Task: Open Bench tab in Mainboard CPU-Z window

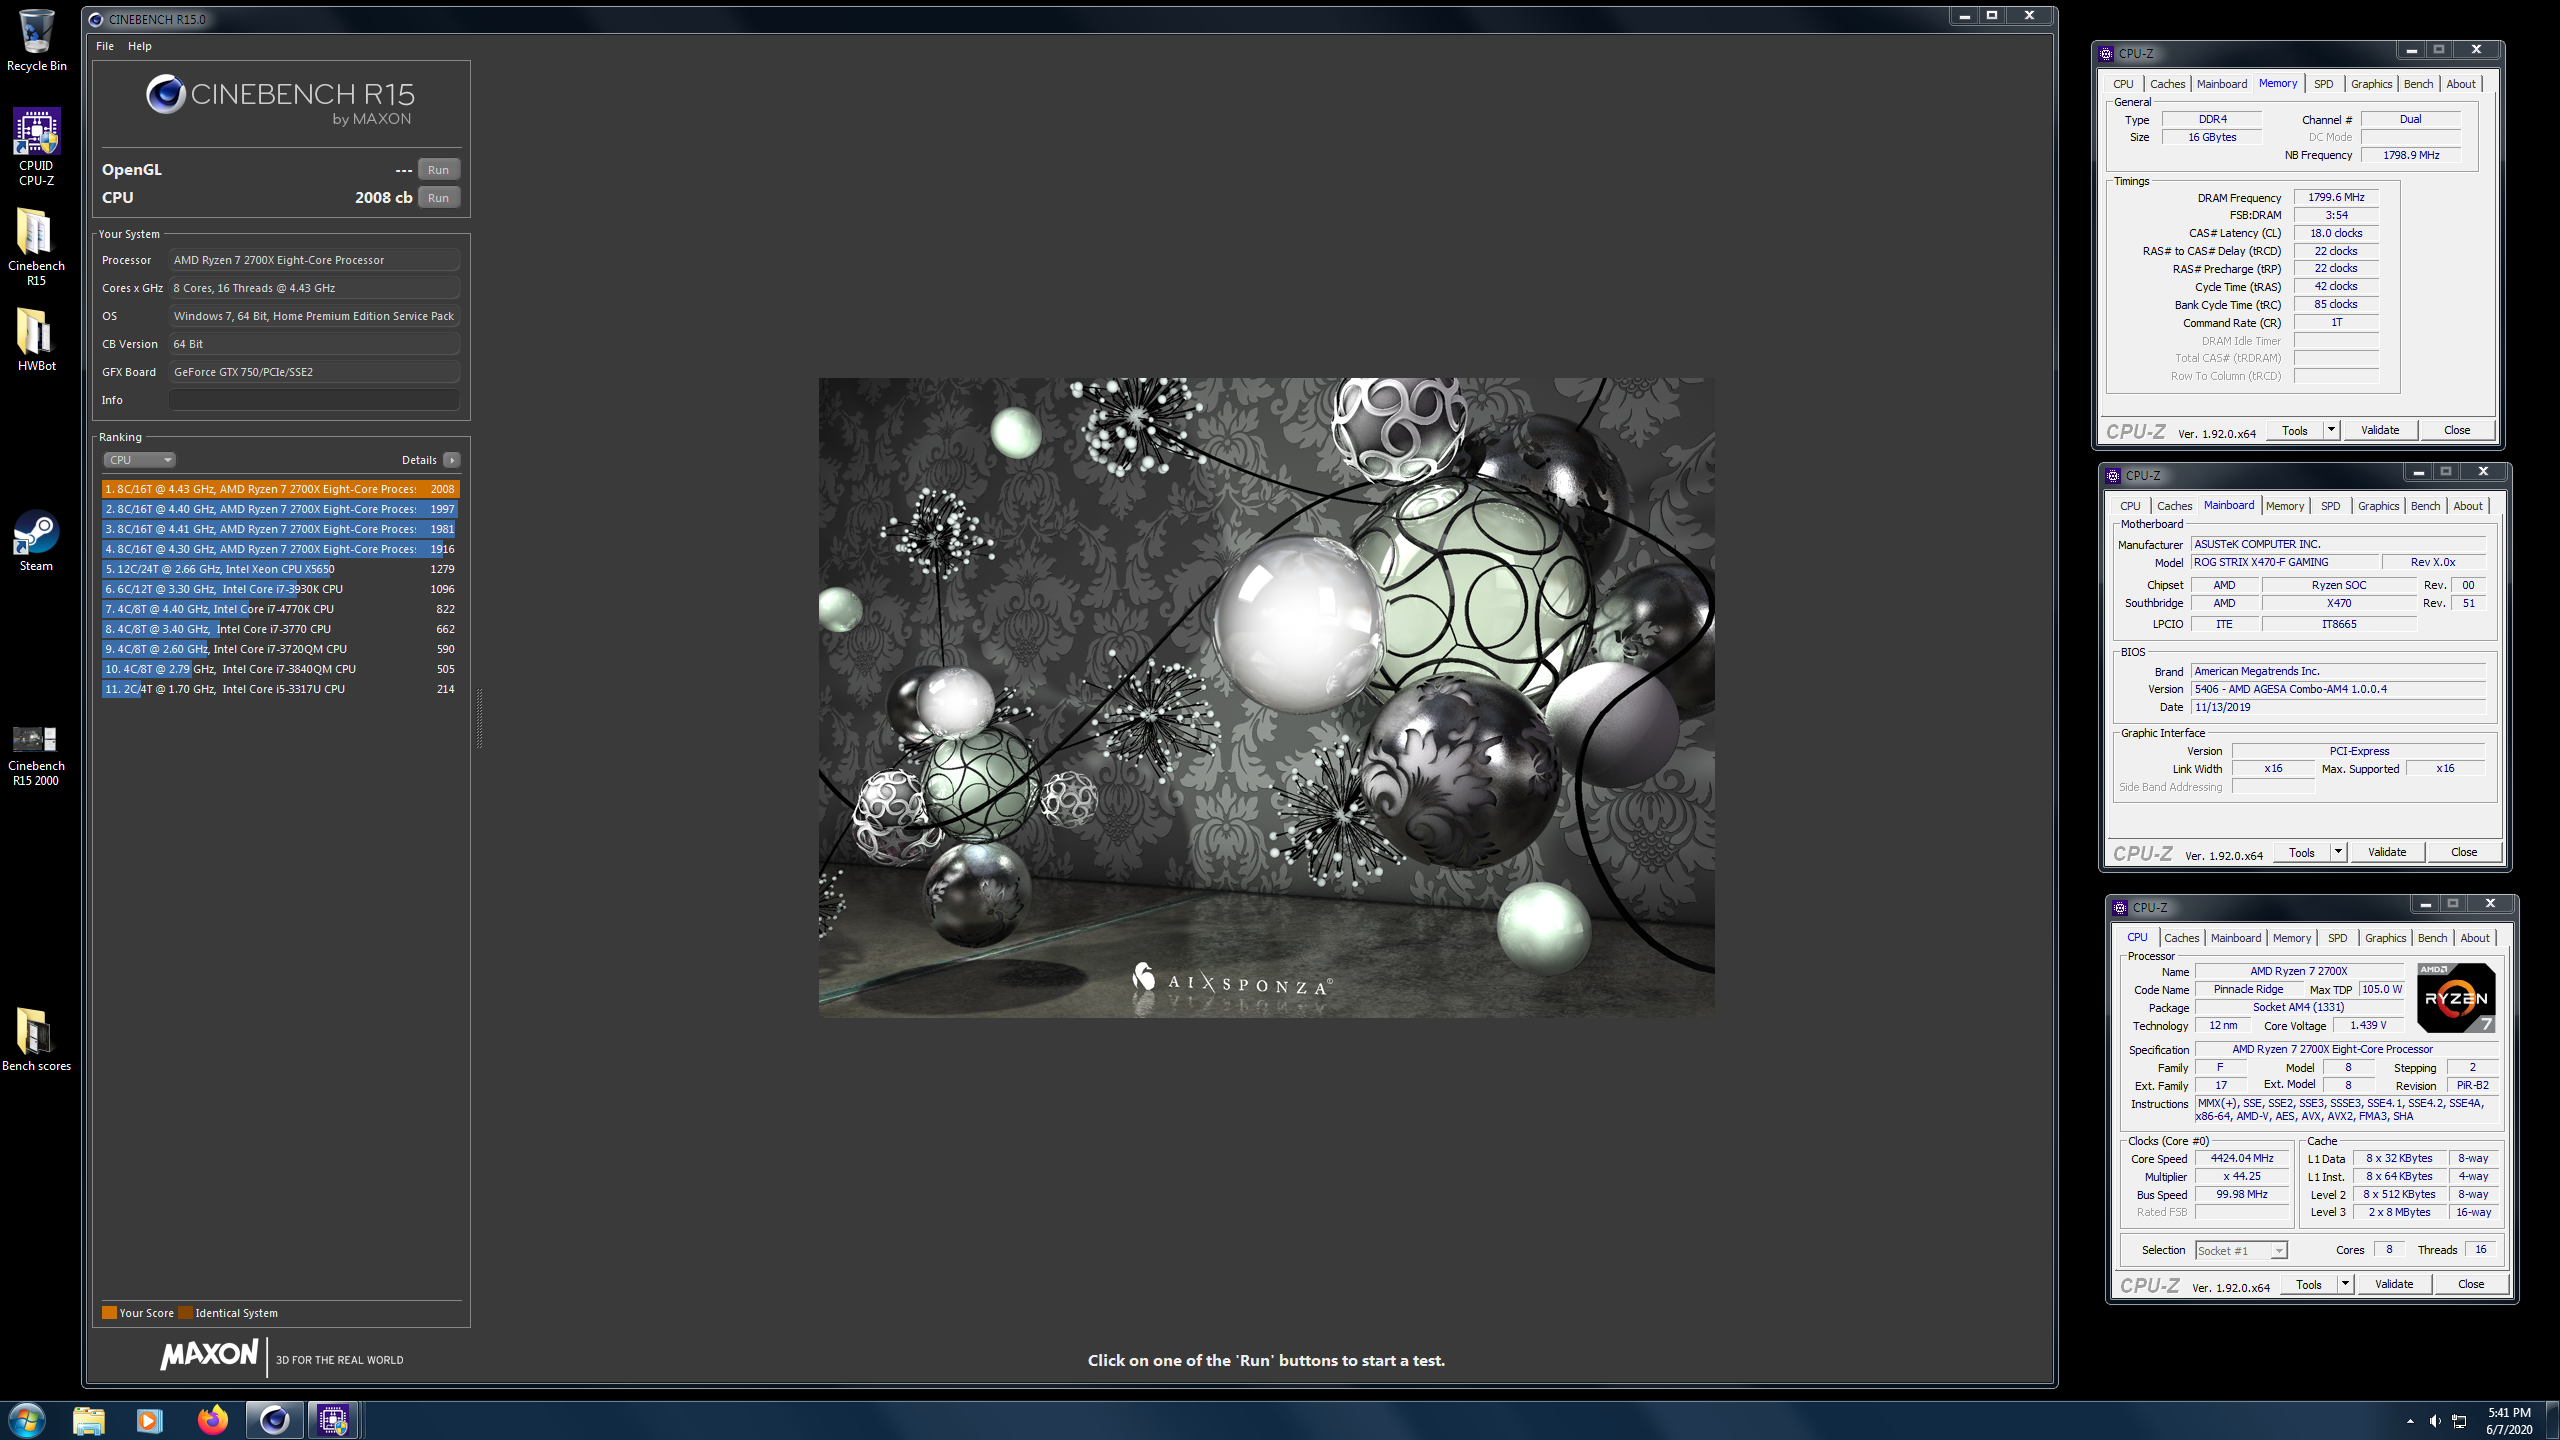Action: click(x=2425, y=506)
